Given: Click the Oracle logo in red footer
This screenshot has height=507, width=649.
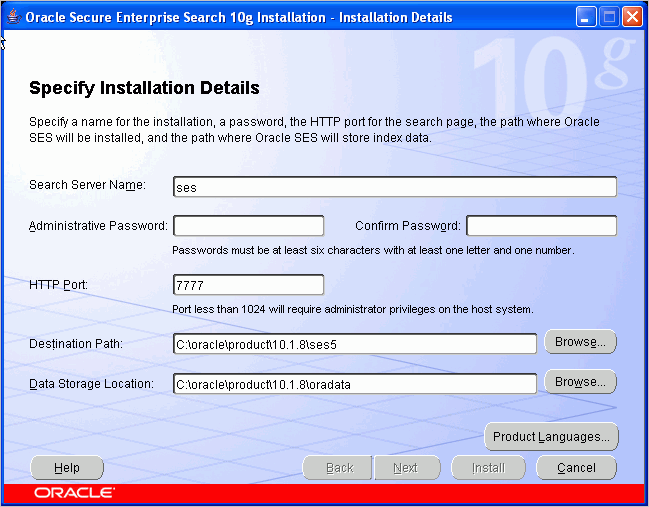Looking at the screenshot, I should pos(75,493).
